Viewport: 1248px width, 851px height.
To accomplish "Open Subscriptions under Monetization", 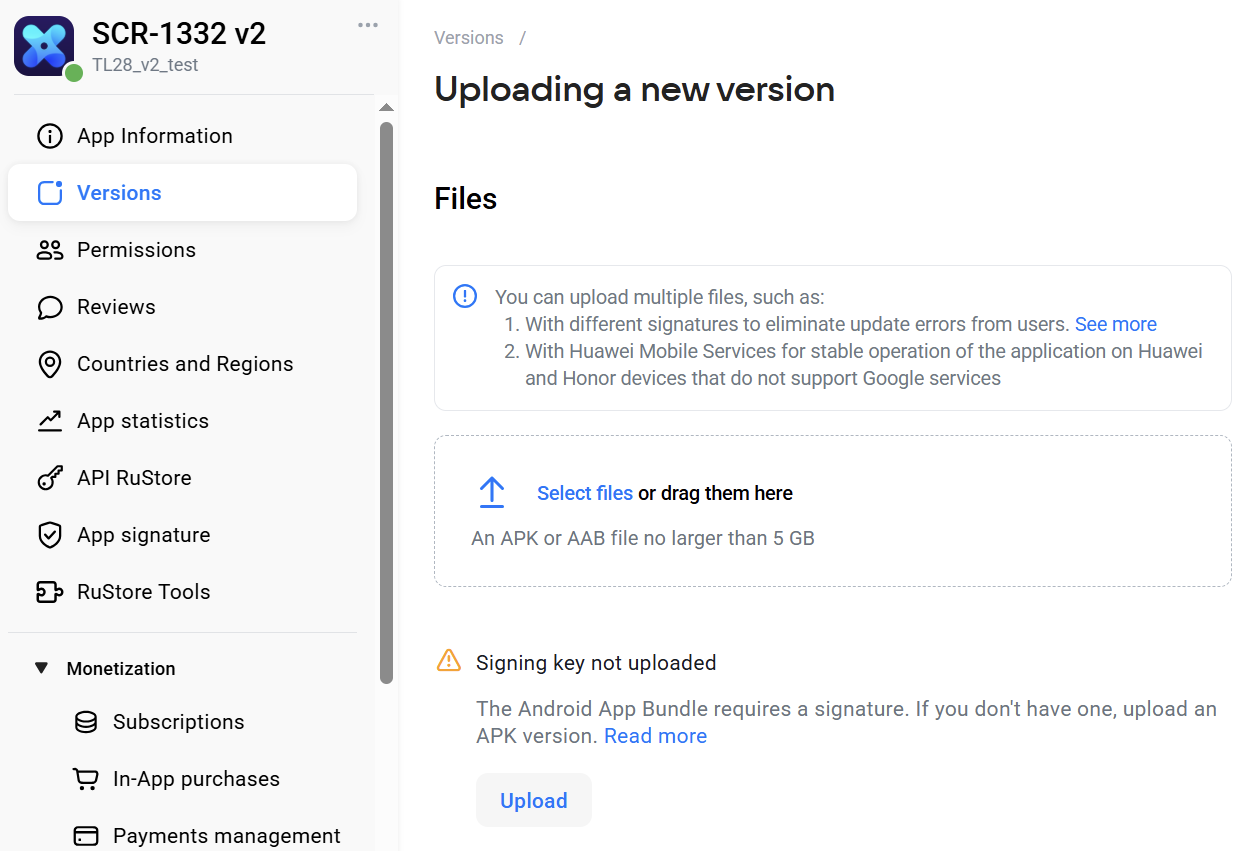I will [x=178, y=722].
